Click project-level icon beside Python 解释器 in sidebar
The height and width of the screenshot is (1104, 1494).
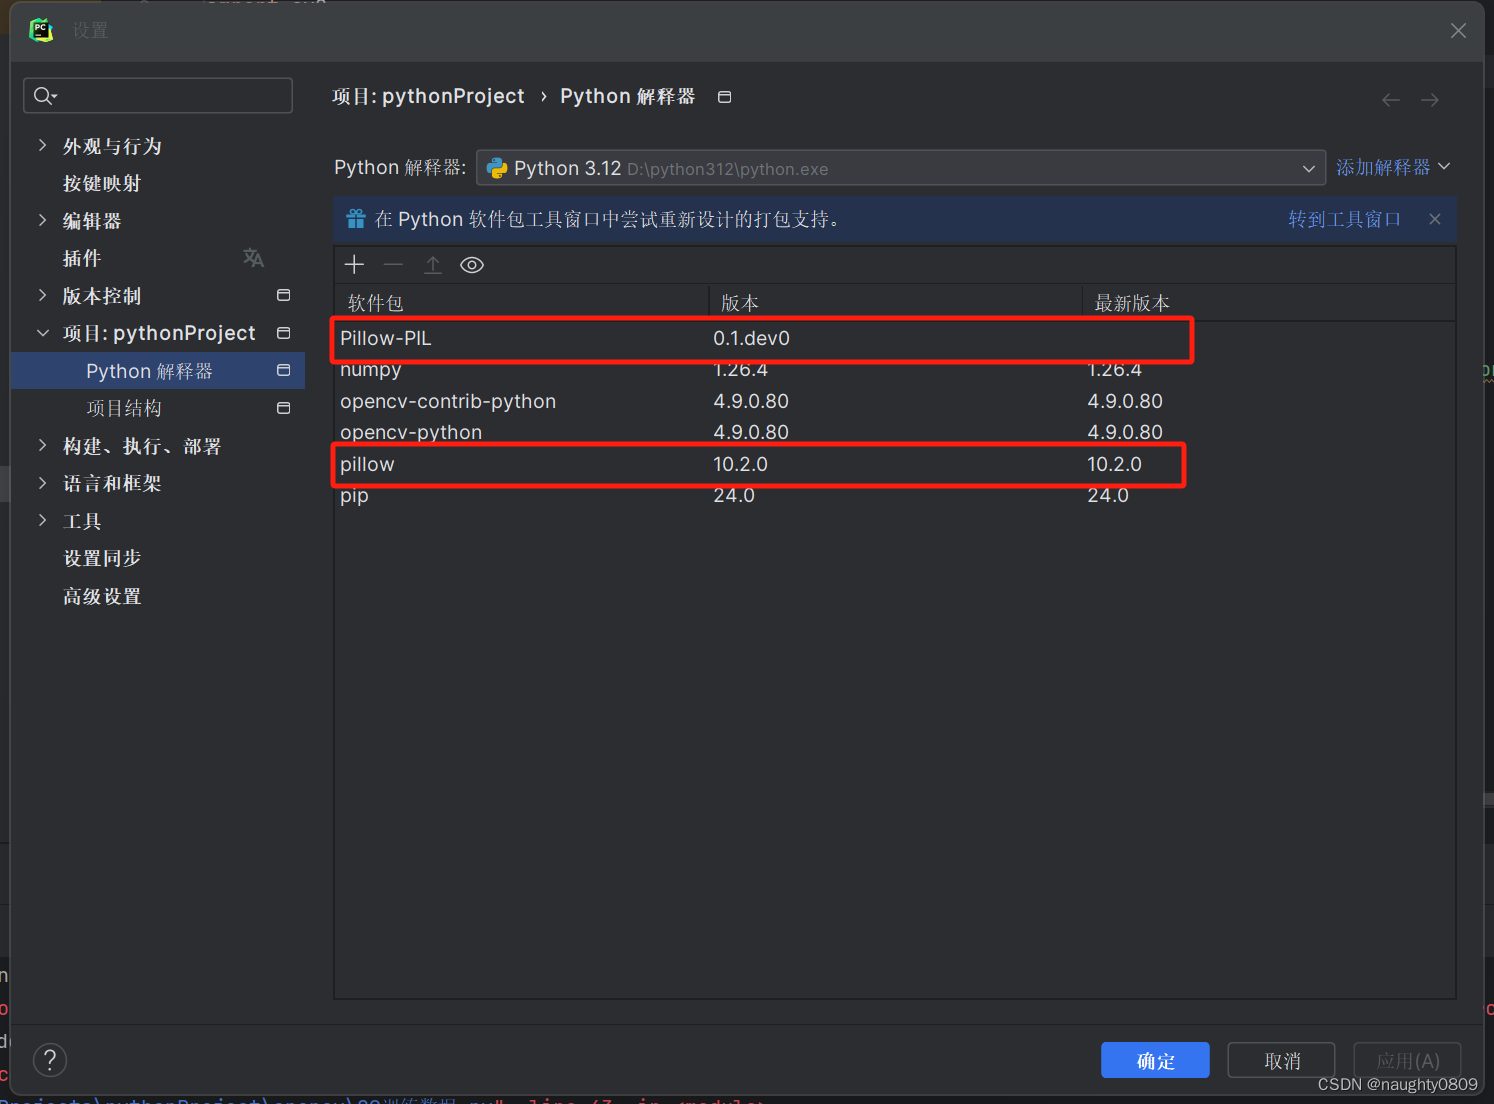pos(284,371)
